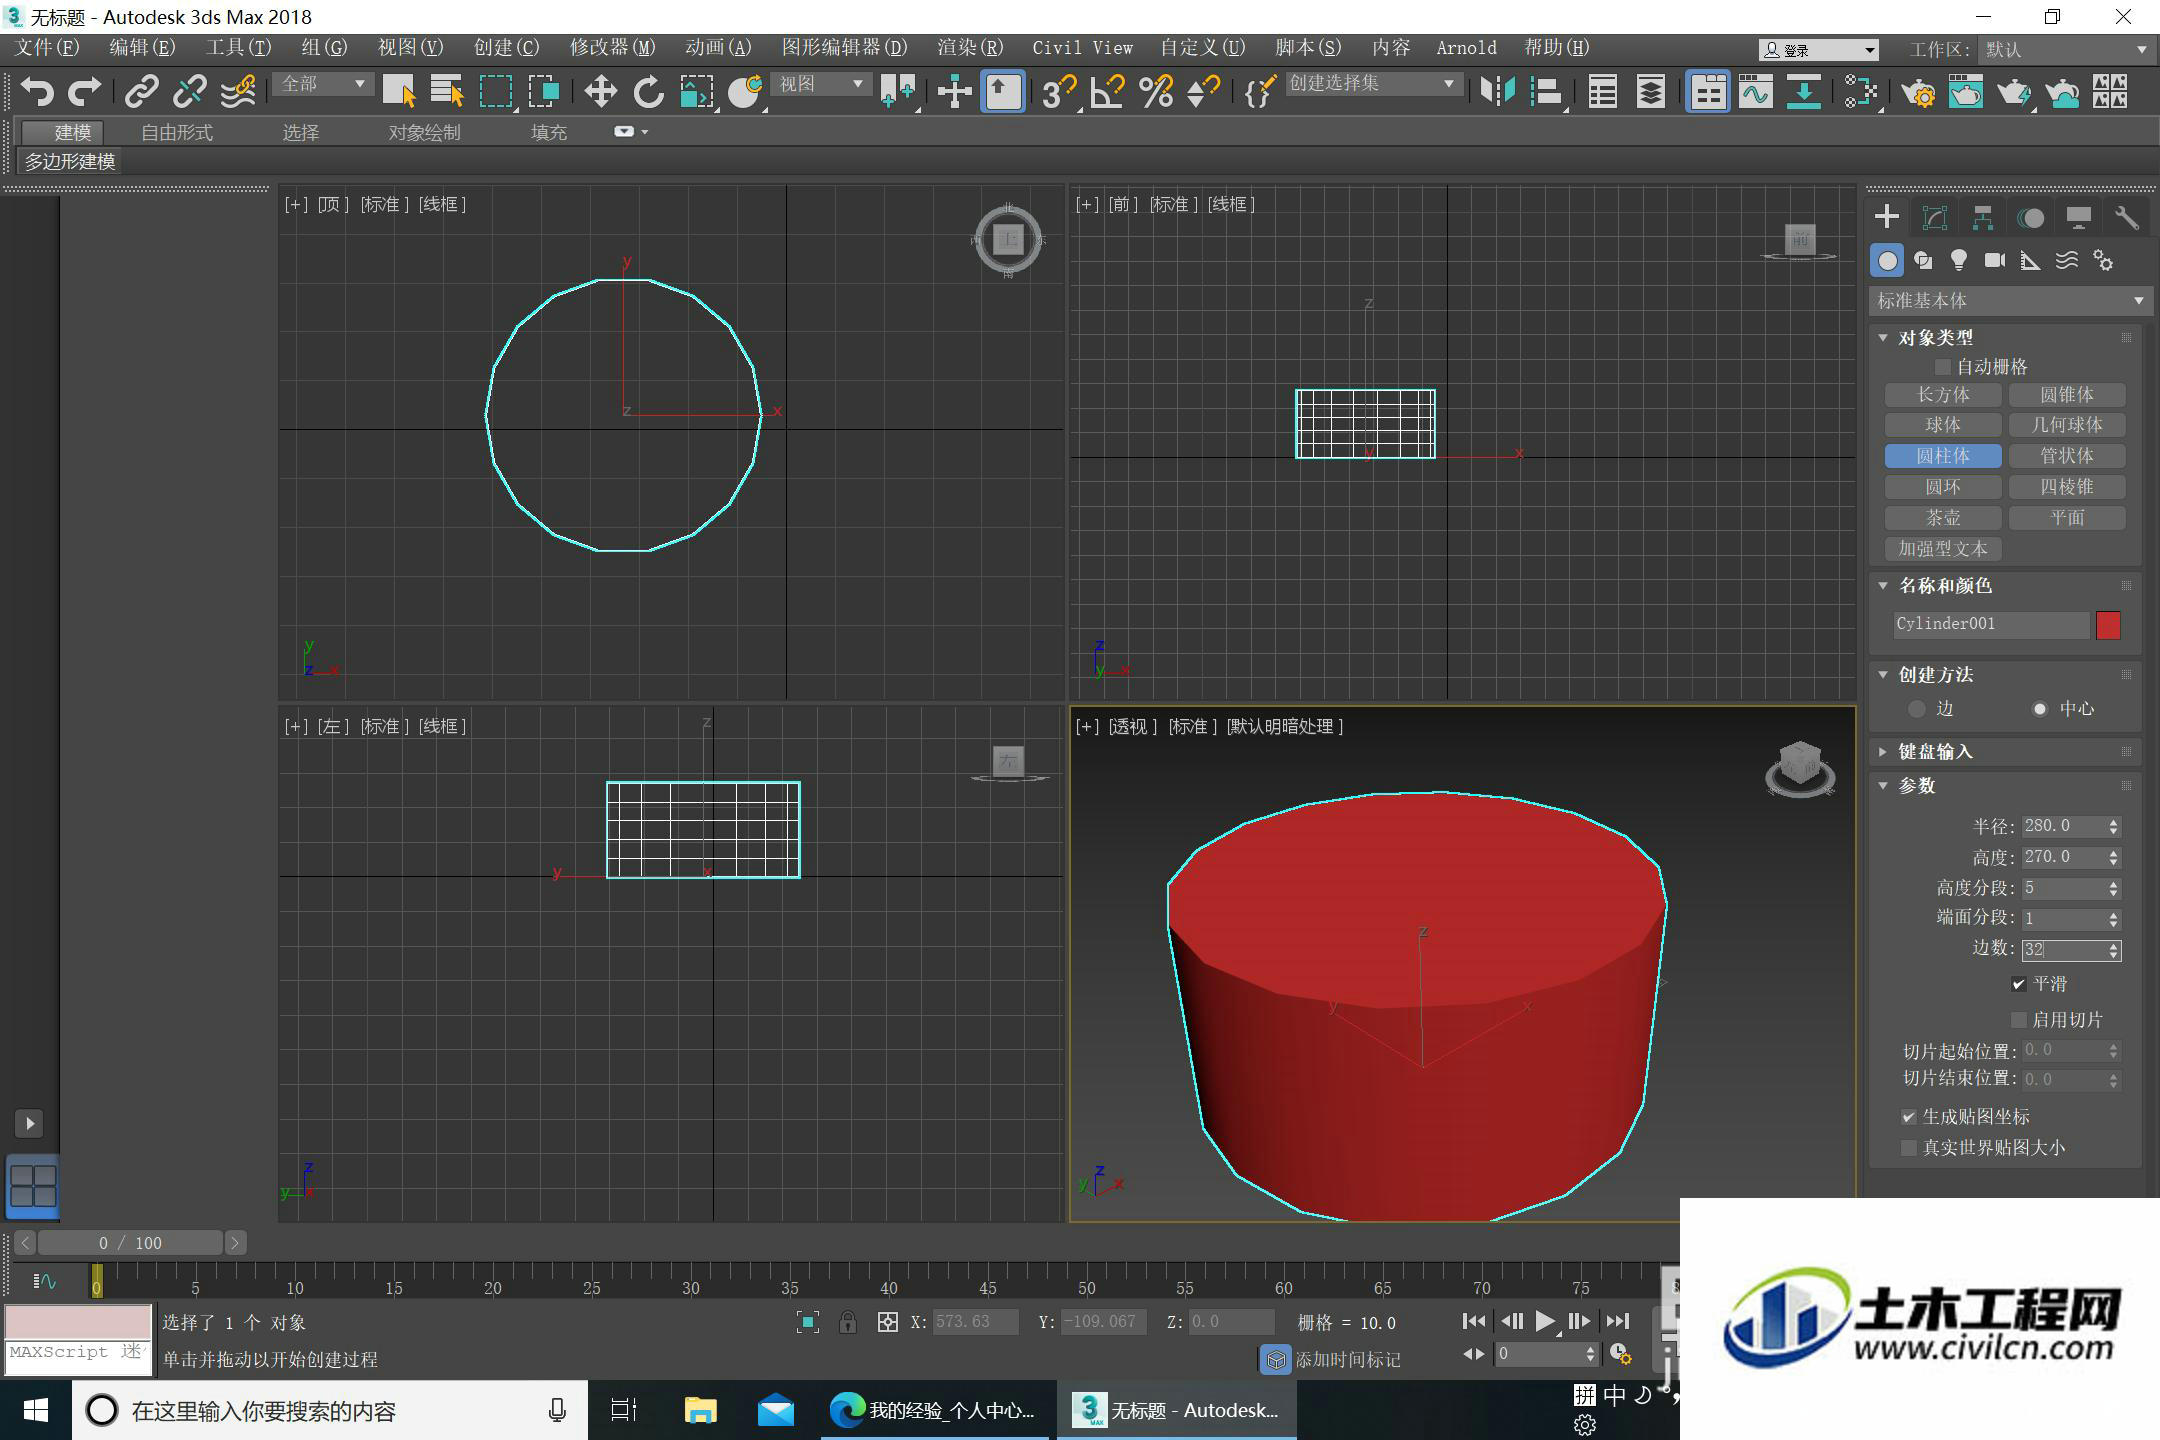Click the 长方体 object button
Image resolution: width=2160 pixels, height=1440 pixels.
(x=1942, y=395)
